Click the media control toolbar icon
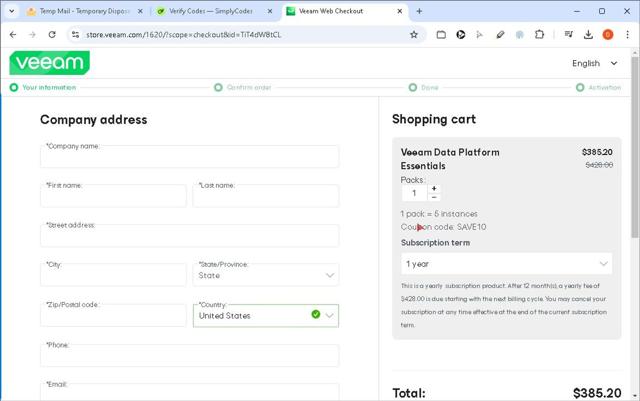 (x=568, y=35)
